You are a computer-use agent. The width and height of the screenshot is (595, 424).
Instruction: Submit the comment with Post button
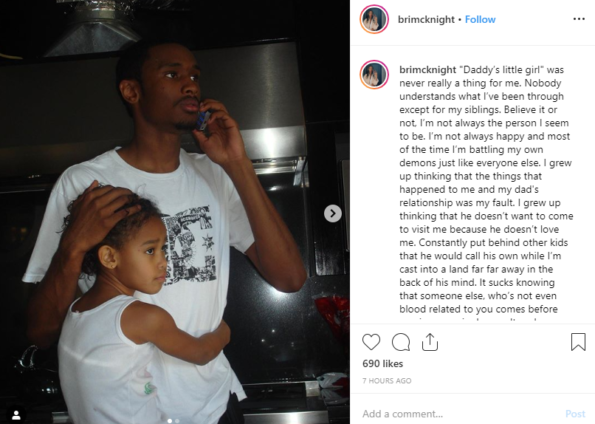575,413
